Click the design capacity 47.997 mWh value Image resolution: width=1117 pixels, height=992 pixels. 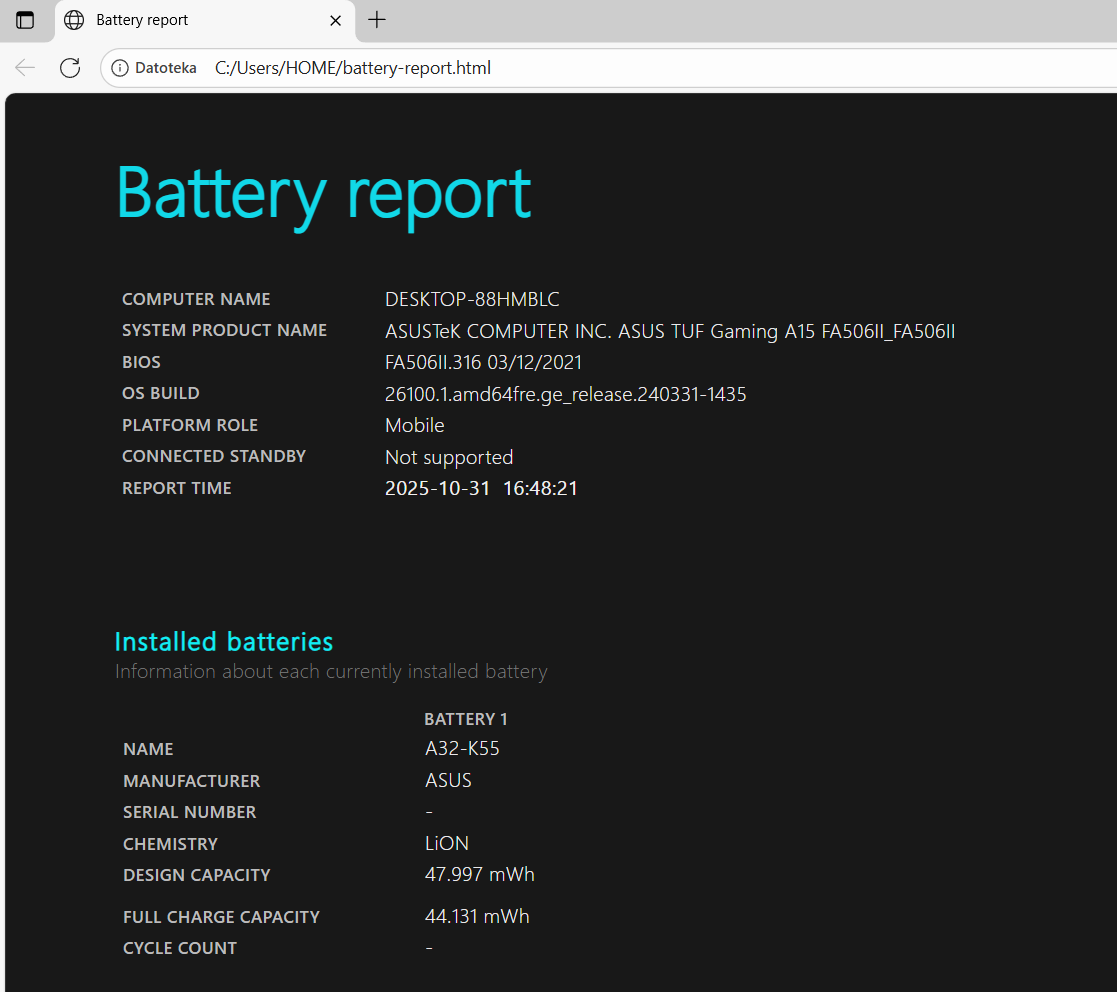pyautogui.click(x=479, y=875)
